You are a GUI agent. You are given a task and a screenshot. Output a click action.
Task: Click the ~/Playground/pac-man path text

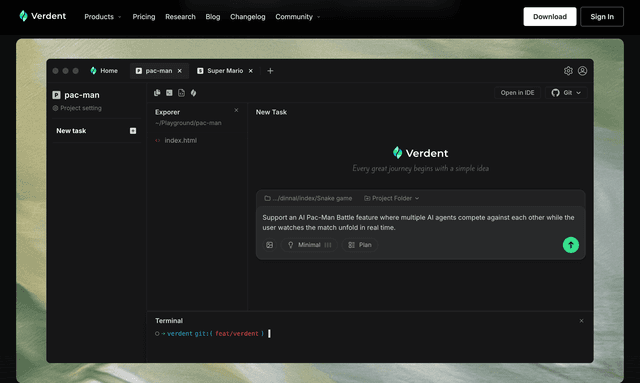click(x=188, y=123)
